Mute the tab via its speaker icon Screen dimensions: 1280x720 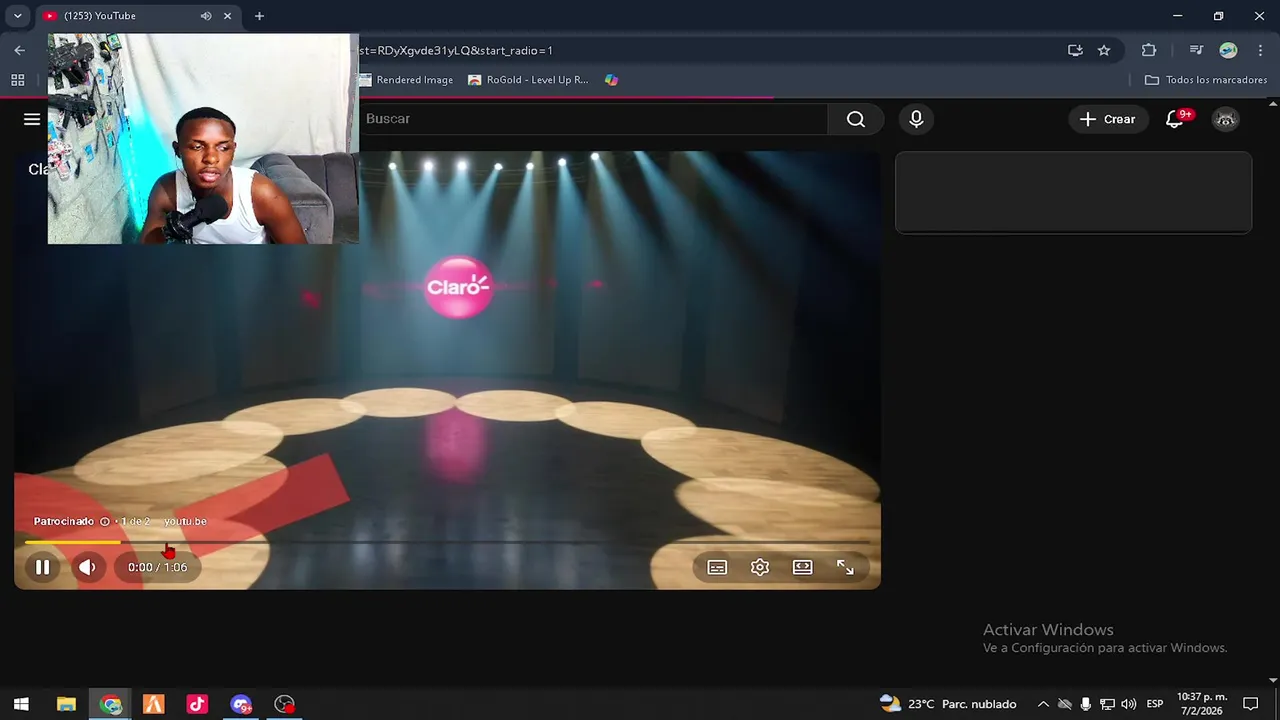click(206, 16)
